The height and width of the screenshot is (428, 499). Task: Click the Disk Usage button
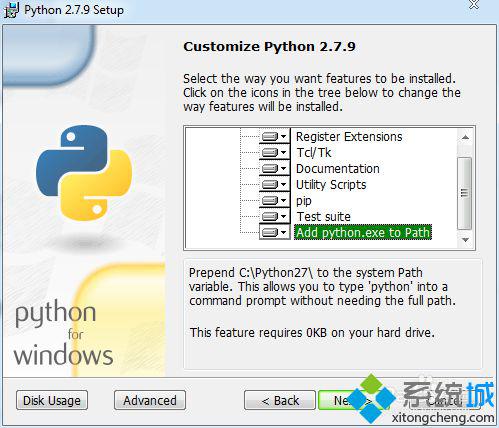point(52,400)
